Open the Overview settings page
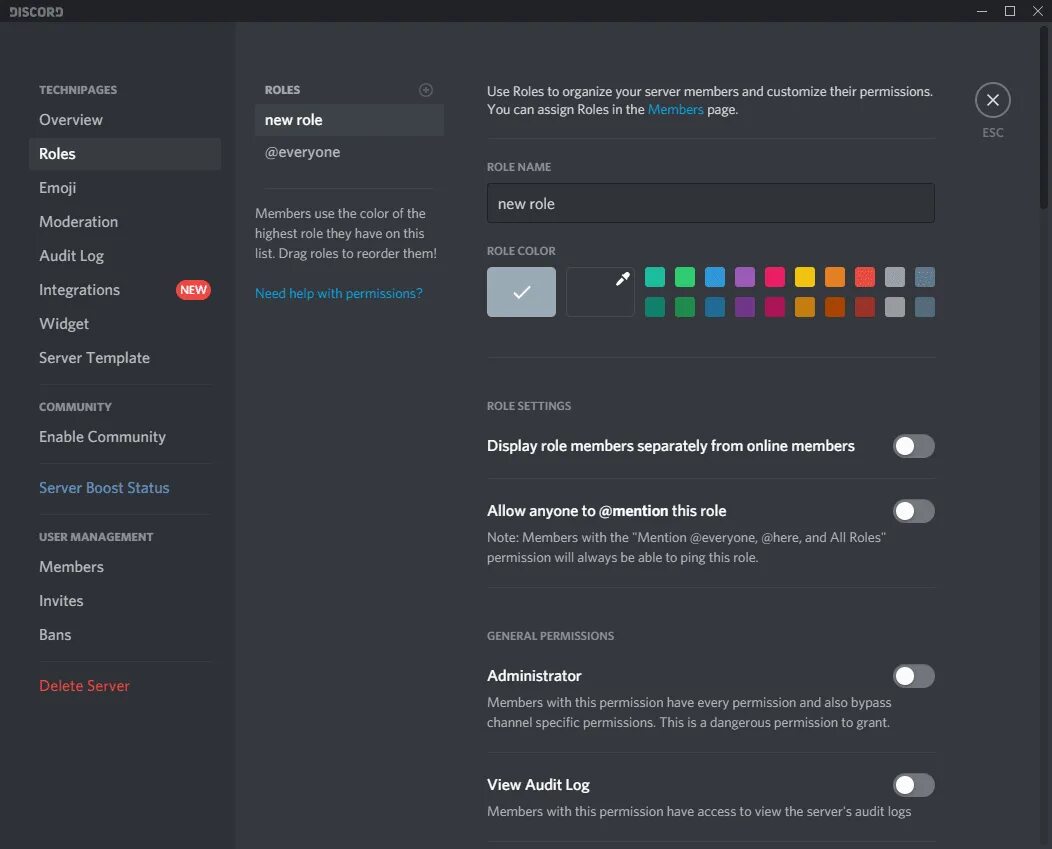The image size is (1052, 849). click(125, 120)
